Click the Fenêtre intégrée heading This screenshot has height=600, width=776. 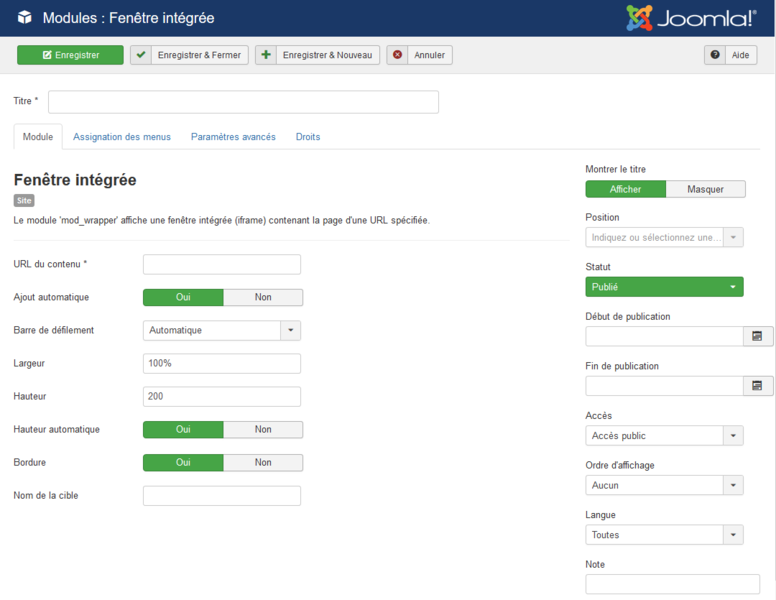coord(75,180)
